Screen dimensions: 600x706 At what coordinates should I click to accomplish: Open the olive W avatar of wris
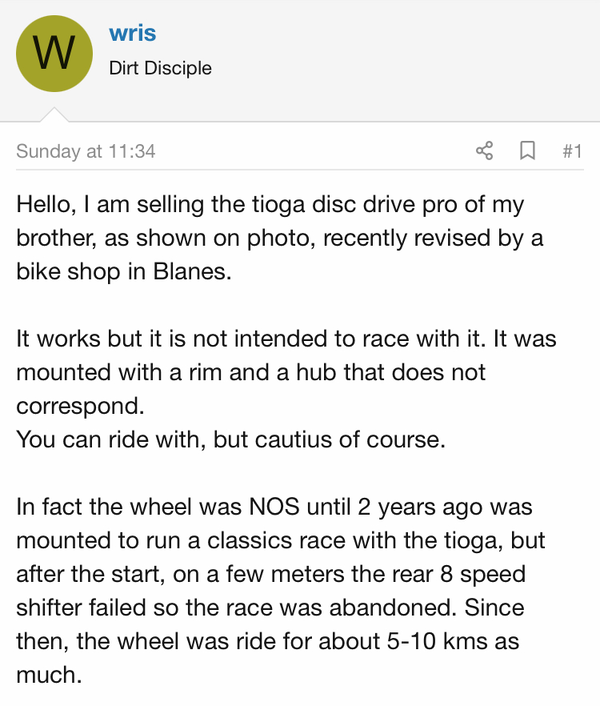[54, 54]
